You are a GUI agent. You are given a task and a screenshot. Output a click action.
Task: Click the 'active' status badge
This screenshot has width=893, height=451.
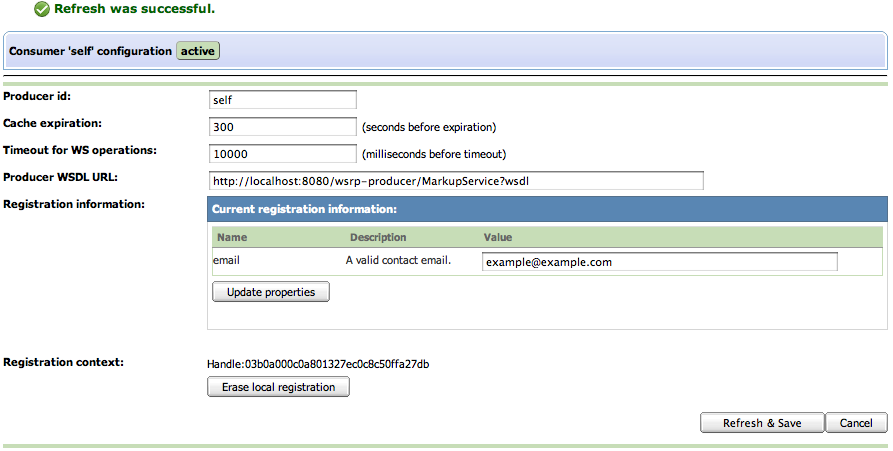[x=198, y=51]
